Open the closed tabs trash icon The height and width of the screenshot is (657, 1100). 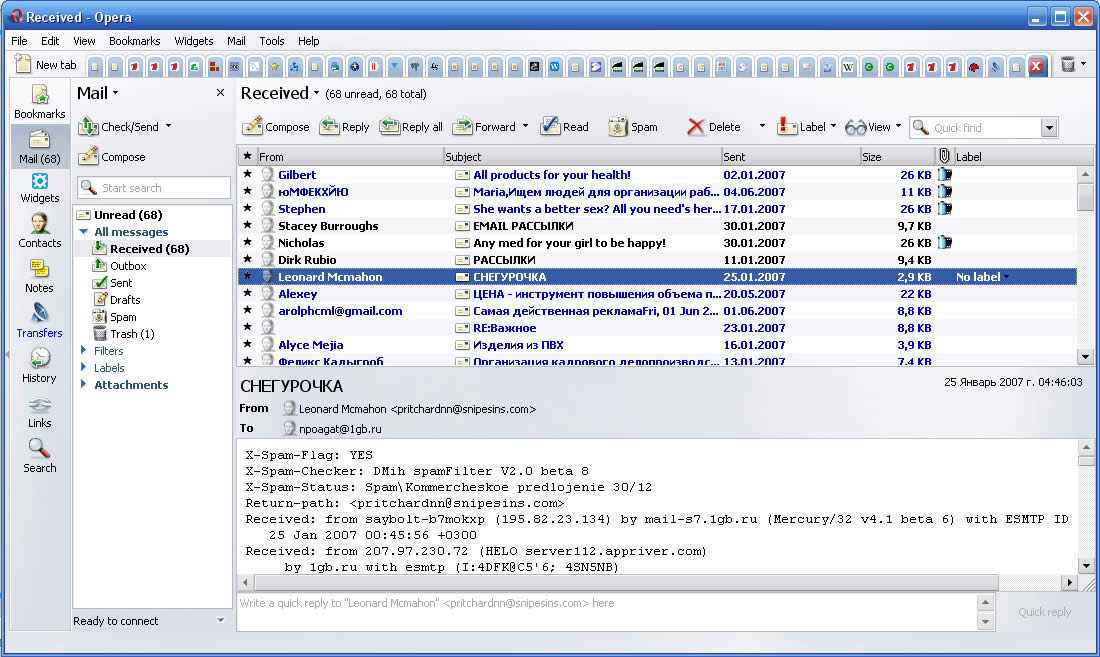click(1068, 65)
